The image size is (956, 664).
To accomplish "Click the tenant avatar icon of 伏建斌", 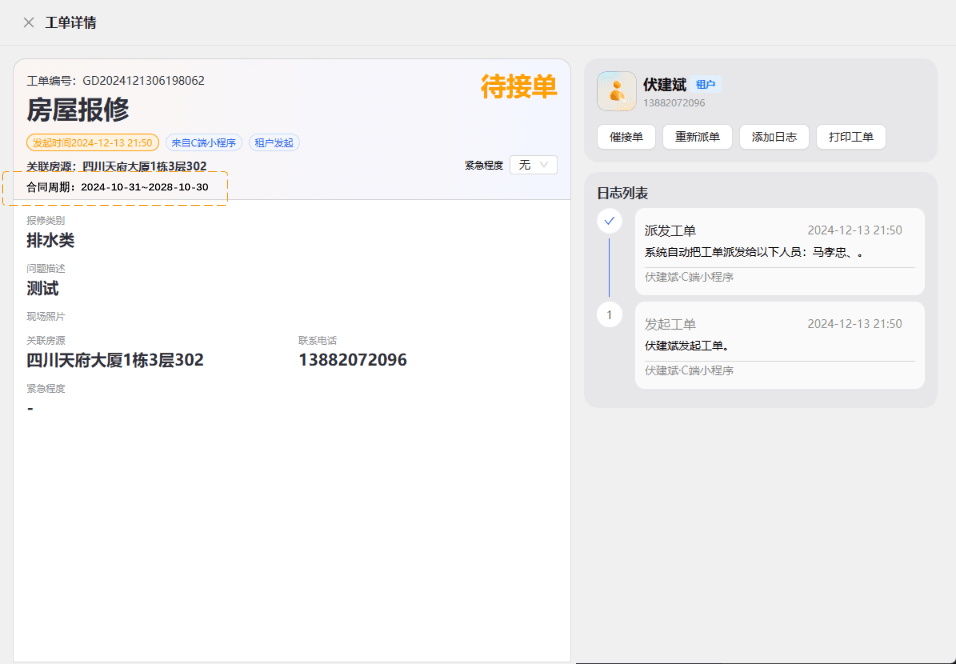I will click(616, 91).
